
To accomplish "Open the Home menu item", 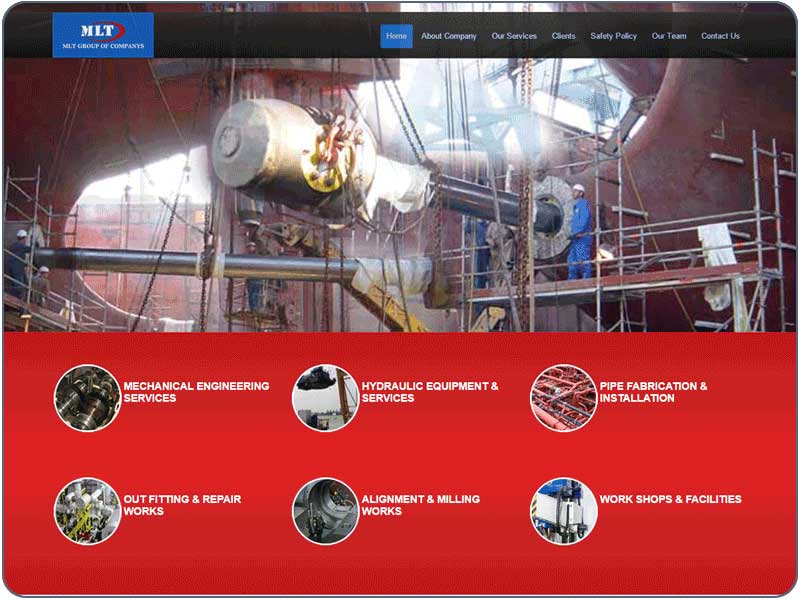I will 396,36.
